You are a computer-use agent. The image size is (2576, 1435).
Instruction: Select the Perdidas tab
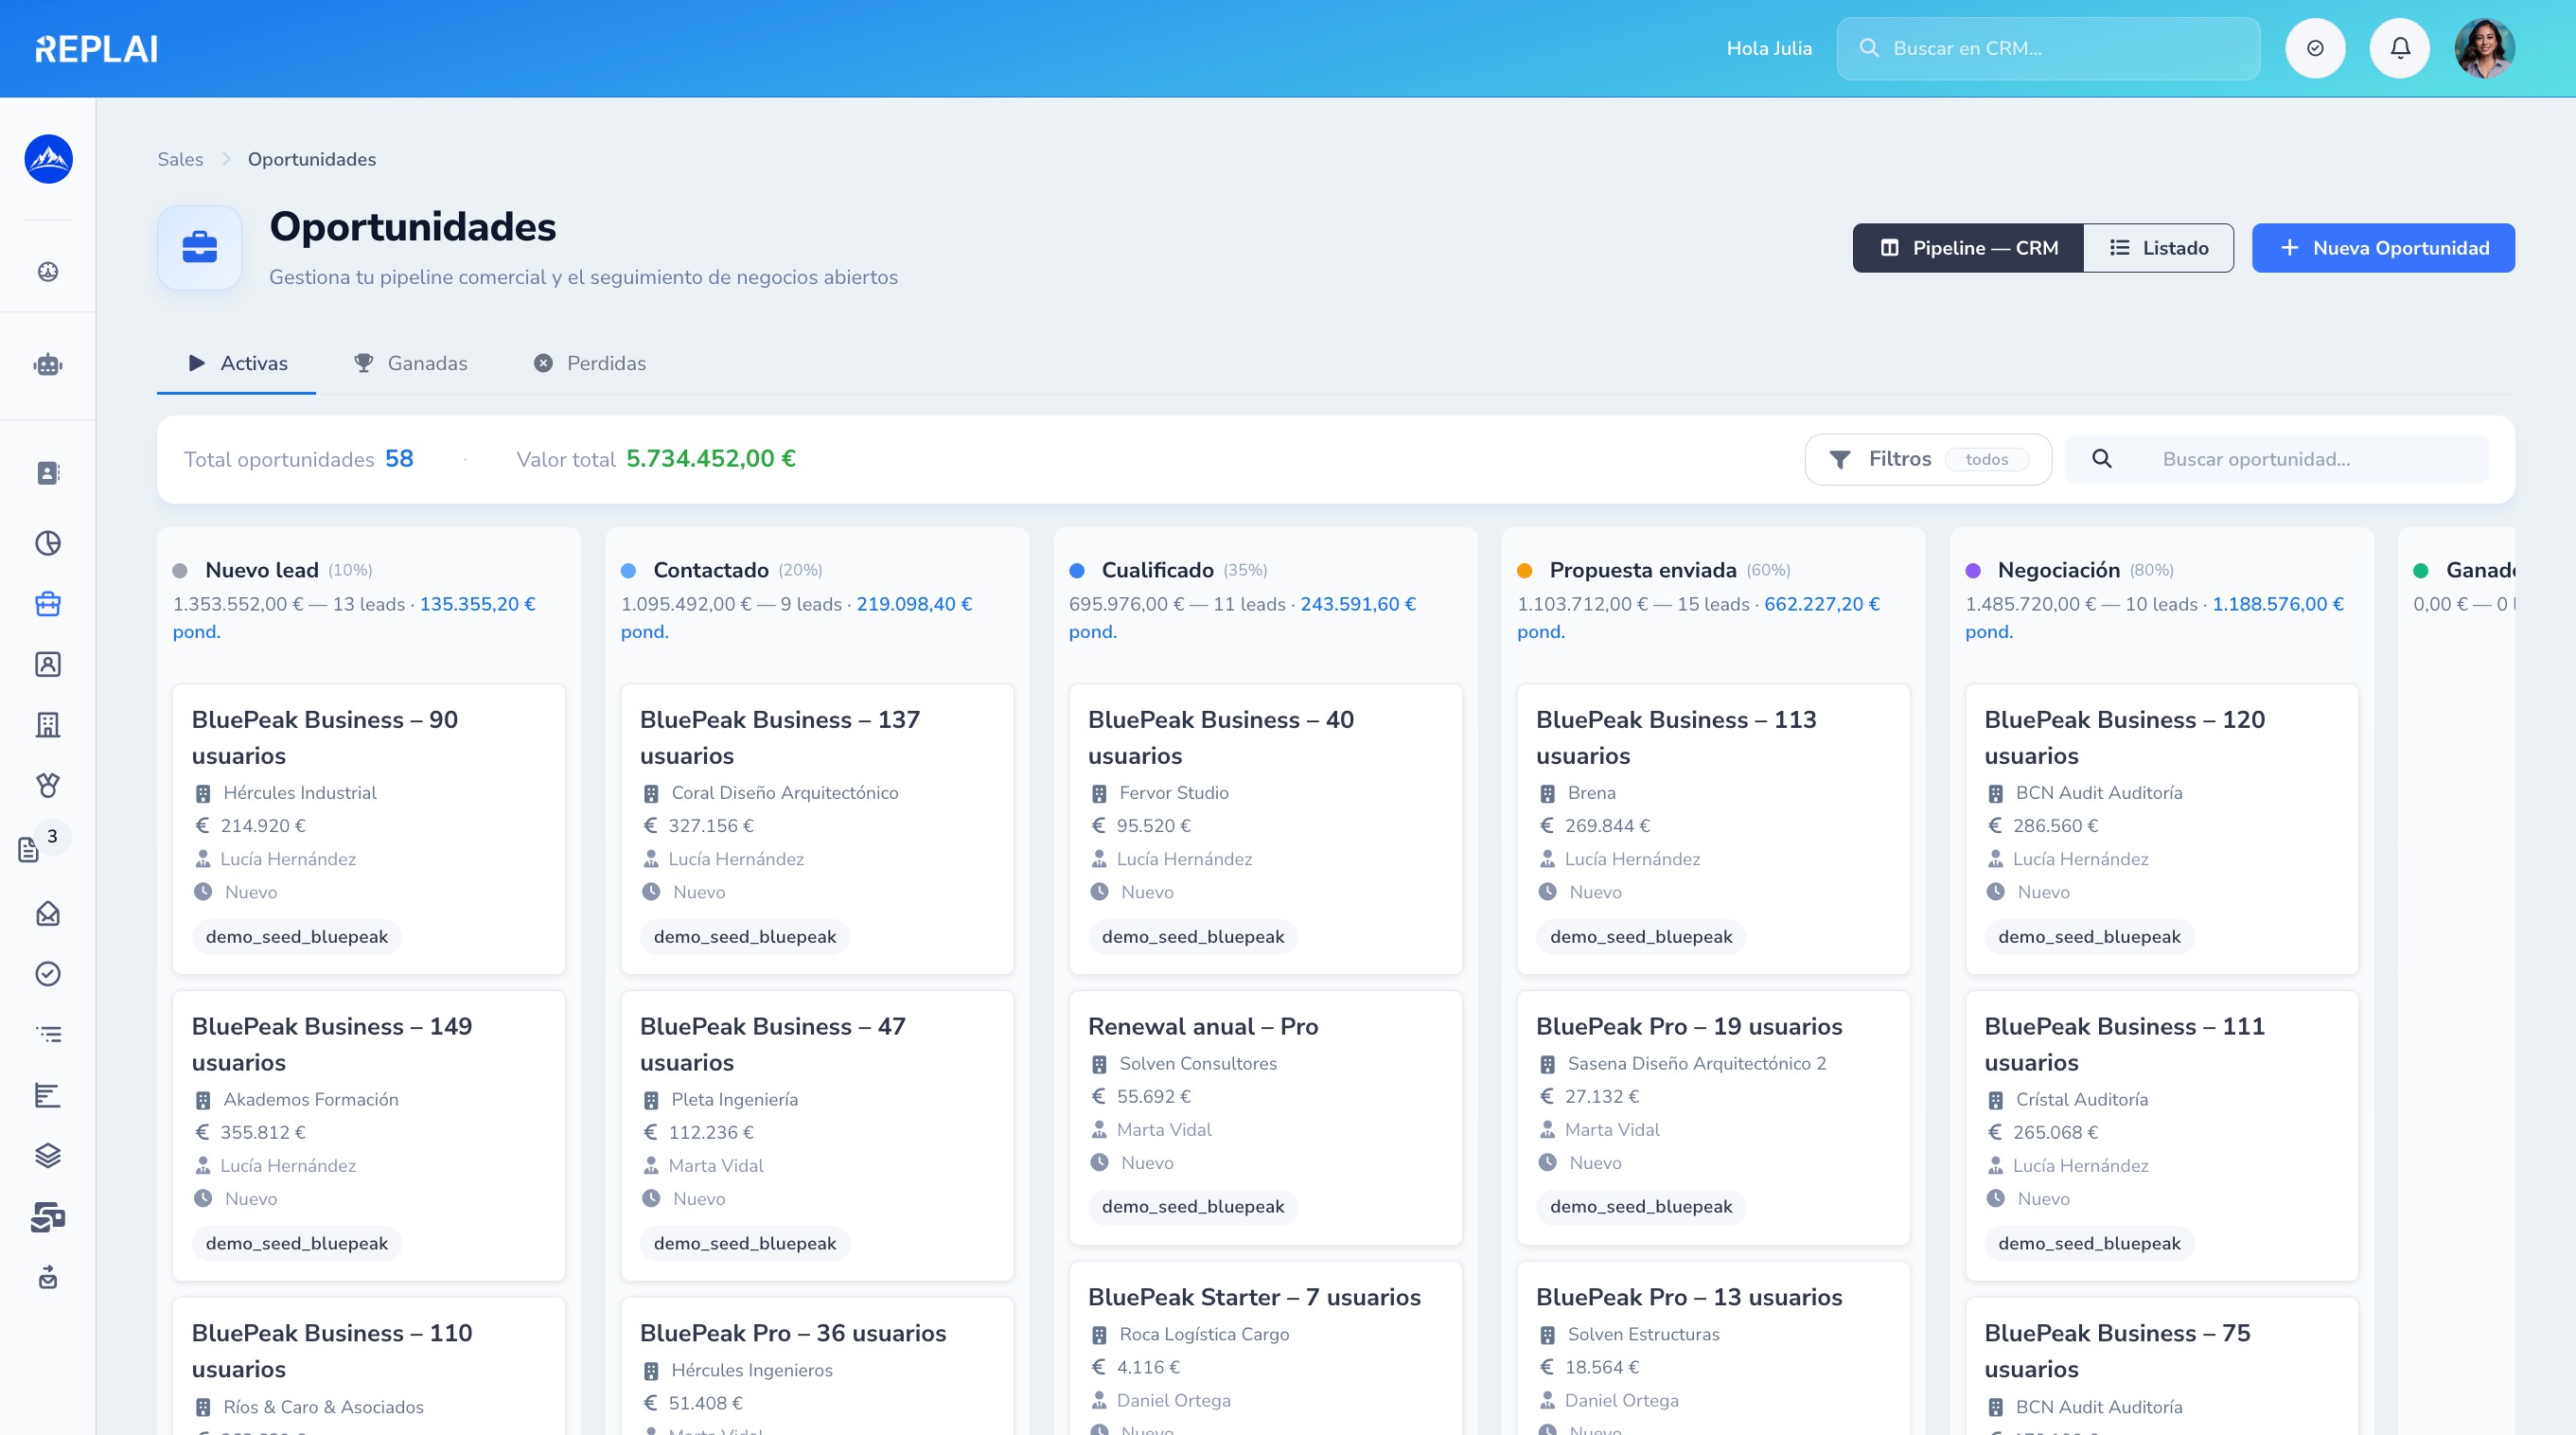tap(589, 363)
